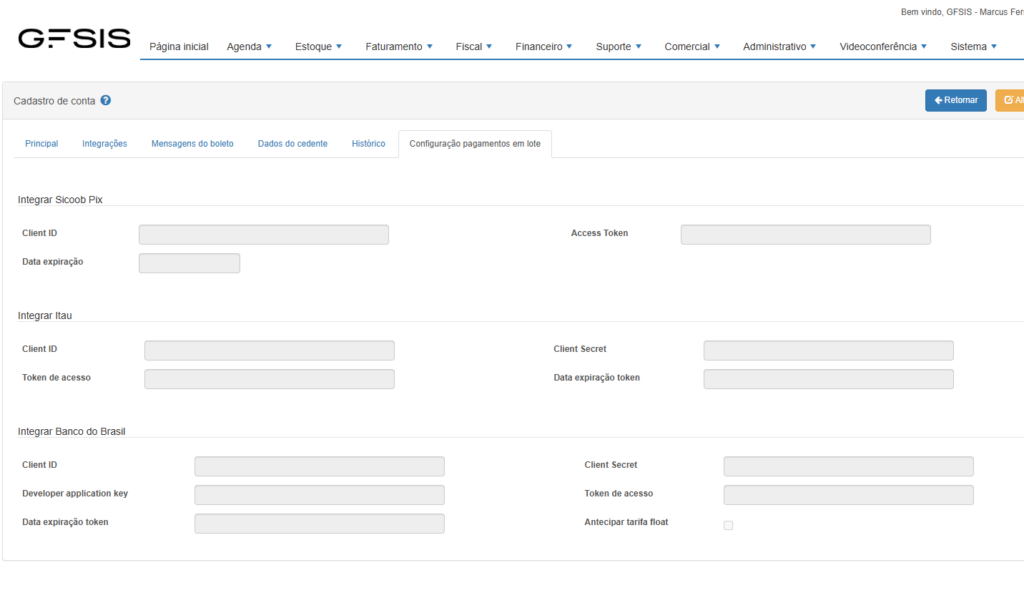The height and width of the screenshot is (598, 1024).
Task: Select the Dados do cedente tab
Action: pos(292,144)
